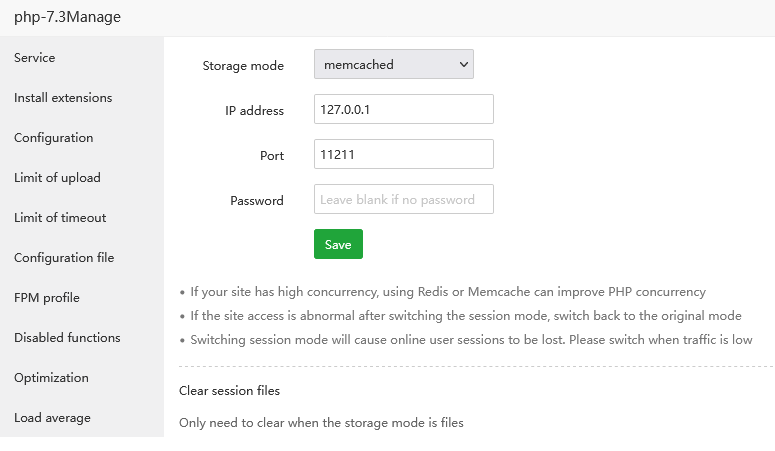The height and width of the screenshot is (451, 775).
Task: Click the dropdown arrow on Storage mode
Action: pos(463,65)
